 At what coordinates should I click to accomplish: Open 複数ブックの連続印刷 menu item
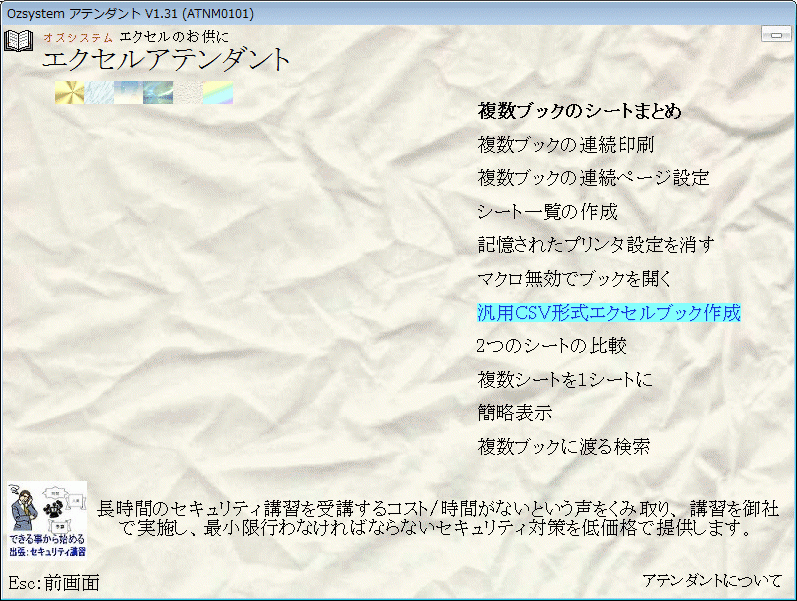566,144
